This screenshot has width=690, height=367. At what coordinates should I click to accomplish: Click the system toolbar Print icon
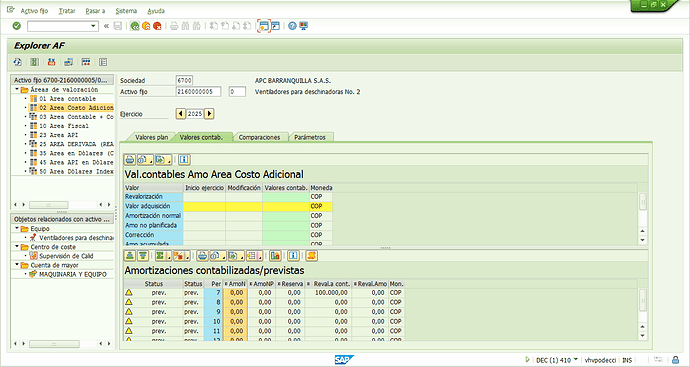(x=174, y=26)
